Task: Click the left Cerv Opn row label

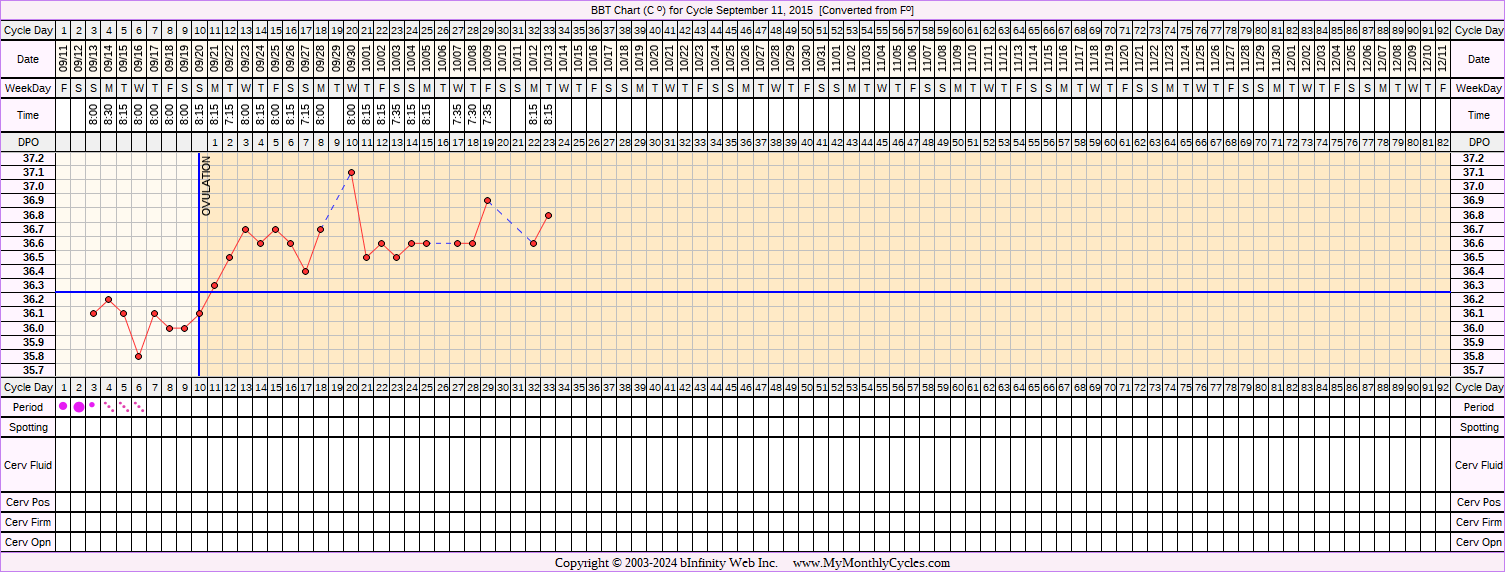Action: coord(28,542)
